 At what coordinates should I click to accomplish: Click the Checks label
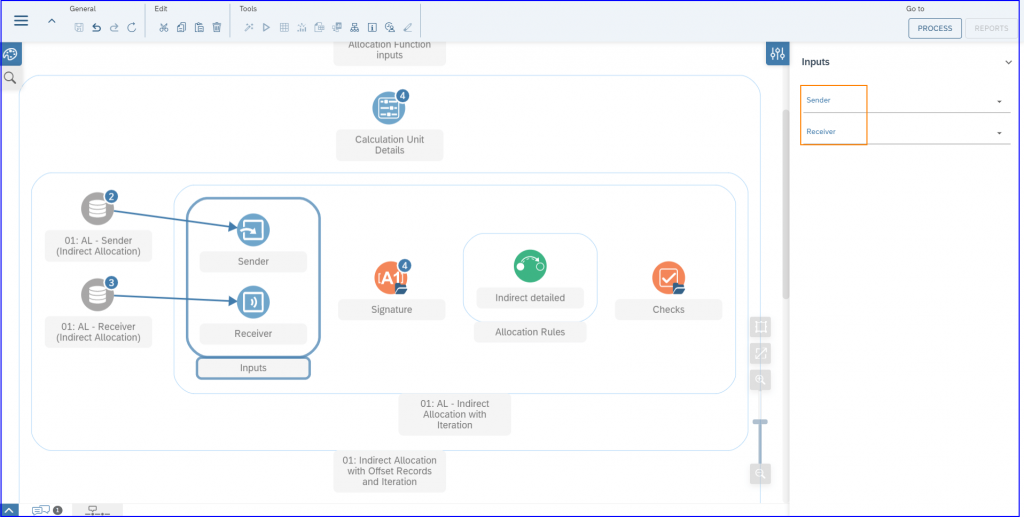[669, 309]
